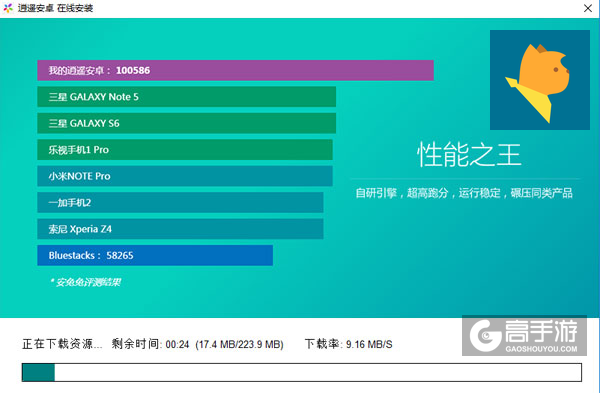
Task: Select the Bluestacks: 58265 bar
Action: pyautogui.click(x=155, y=255)
